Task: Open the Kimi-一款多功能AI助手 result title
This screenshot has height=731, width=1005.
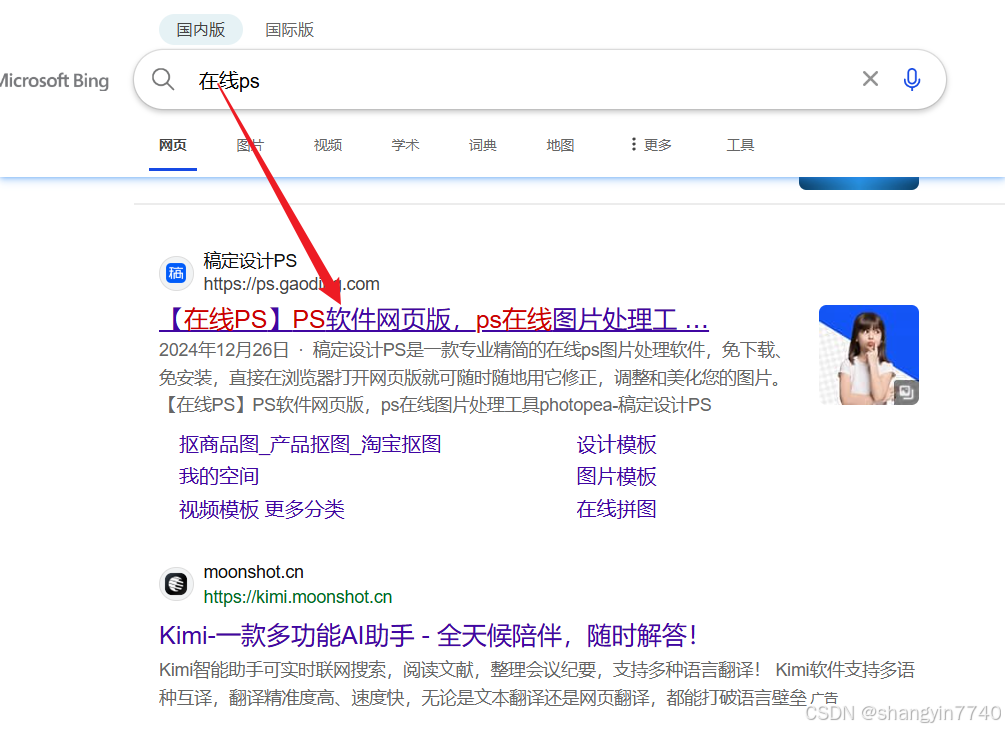Action: coord(428,636)
